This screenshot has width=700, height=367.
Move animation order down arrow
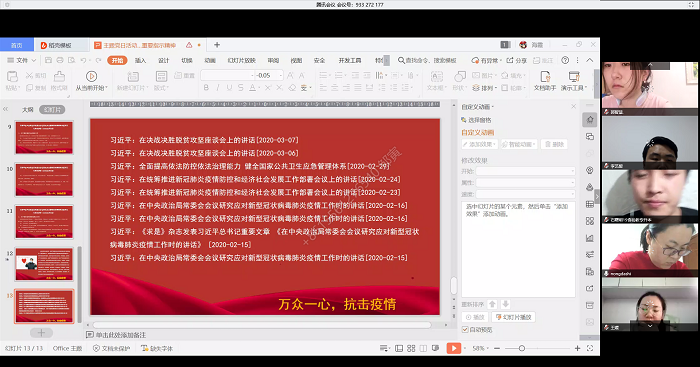point(505,304)
